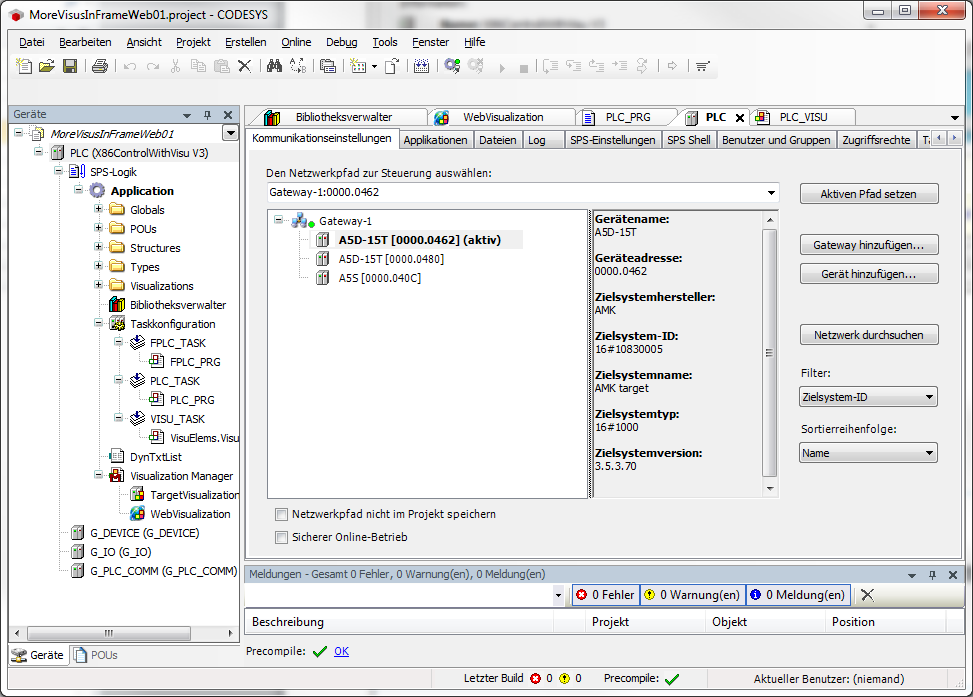The image size is (973, 697).
Task: Switch to the SPS-Einstellungen tab
Action: pos(612,140)
